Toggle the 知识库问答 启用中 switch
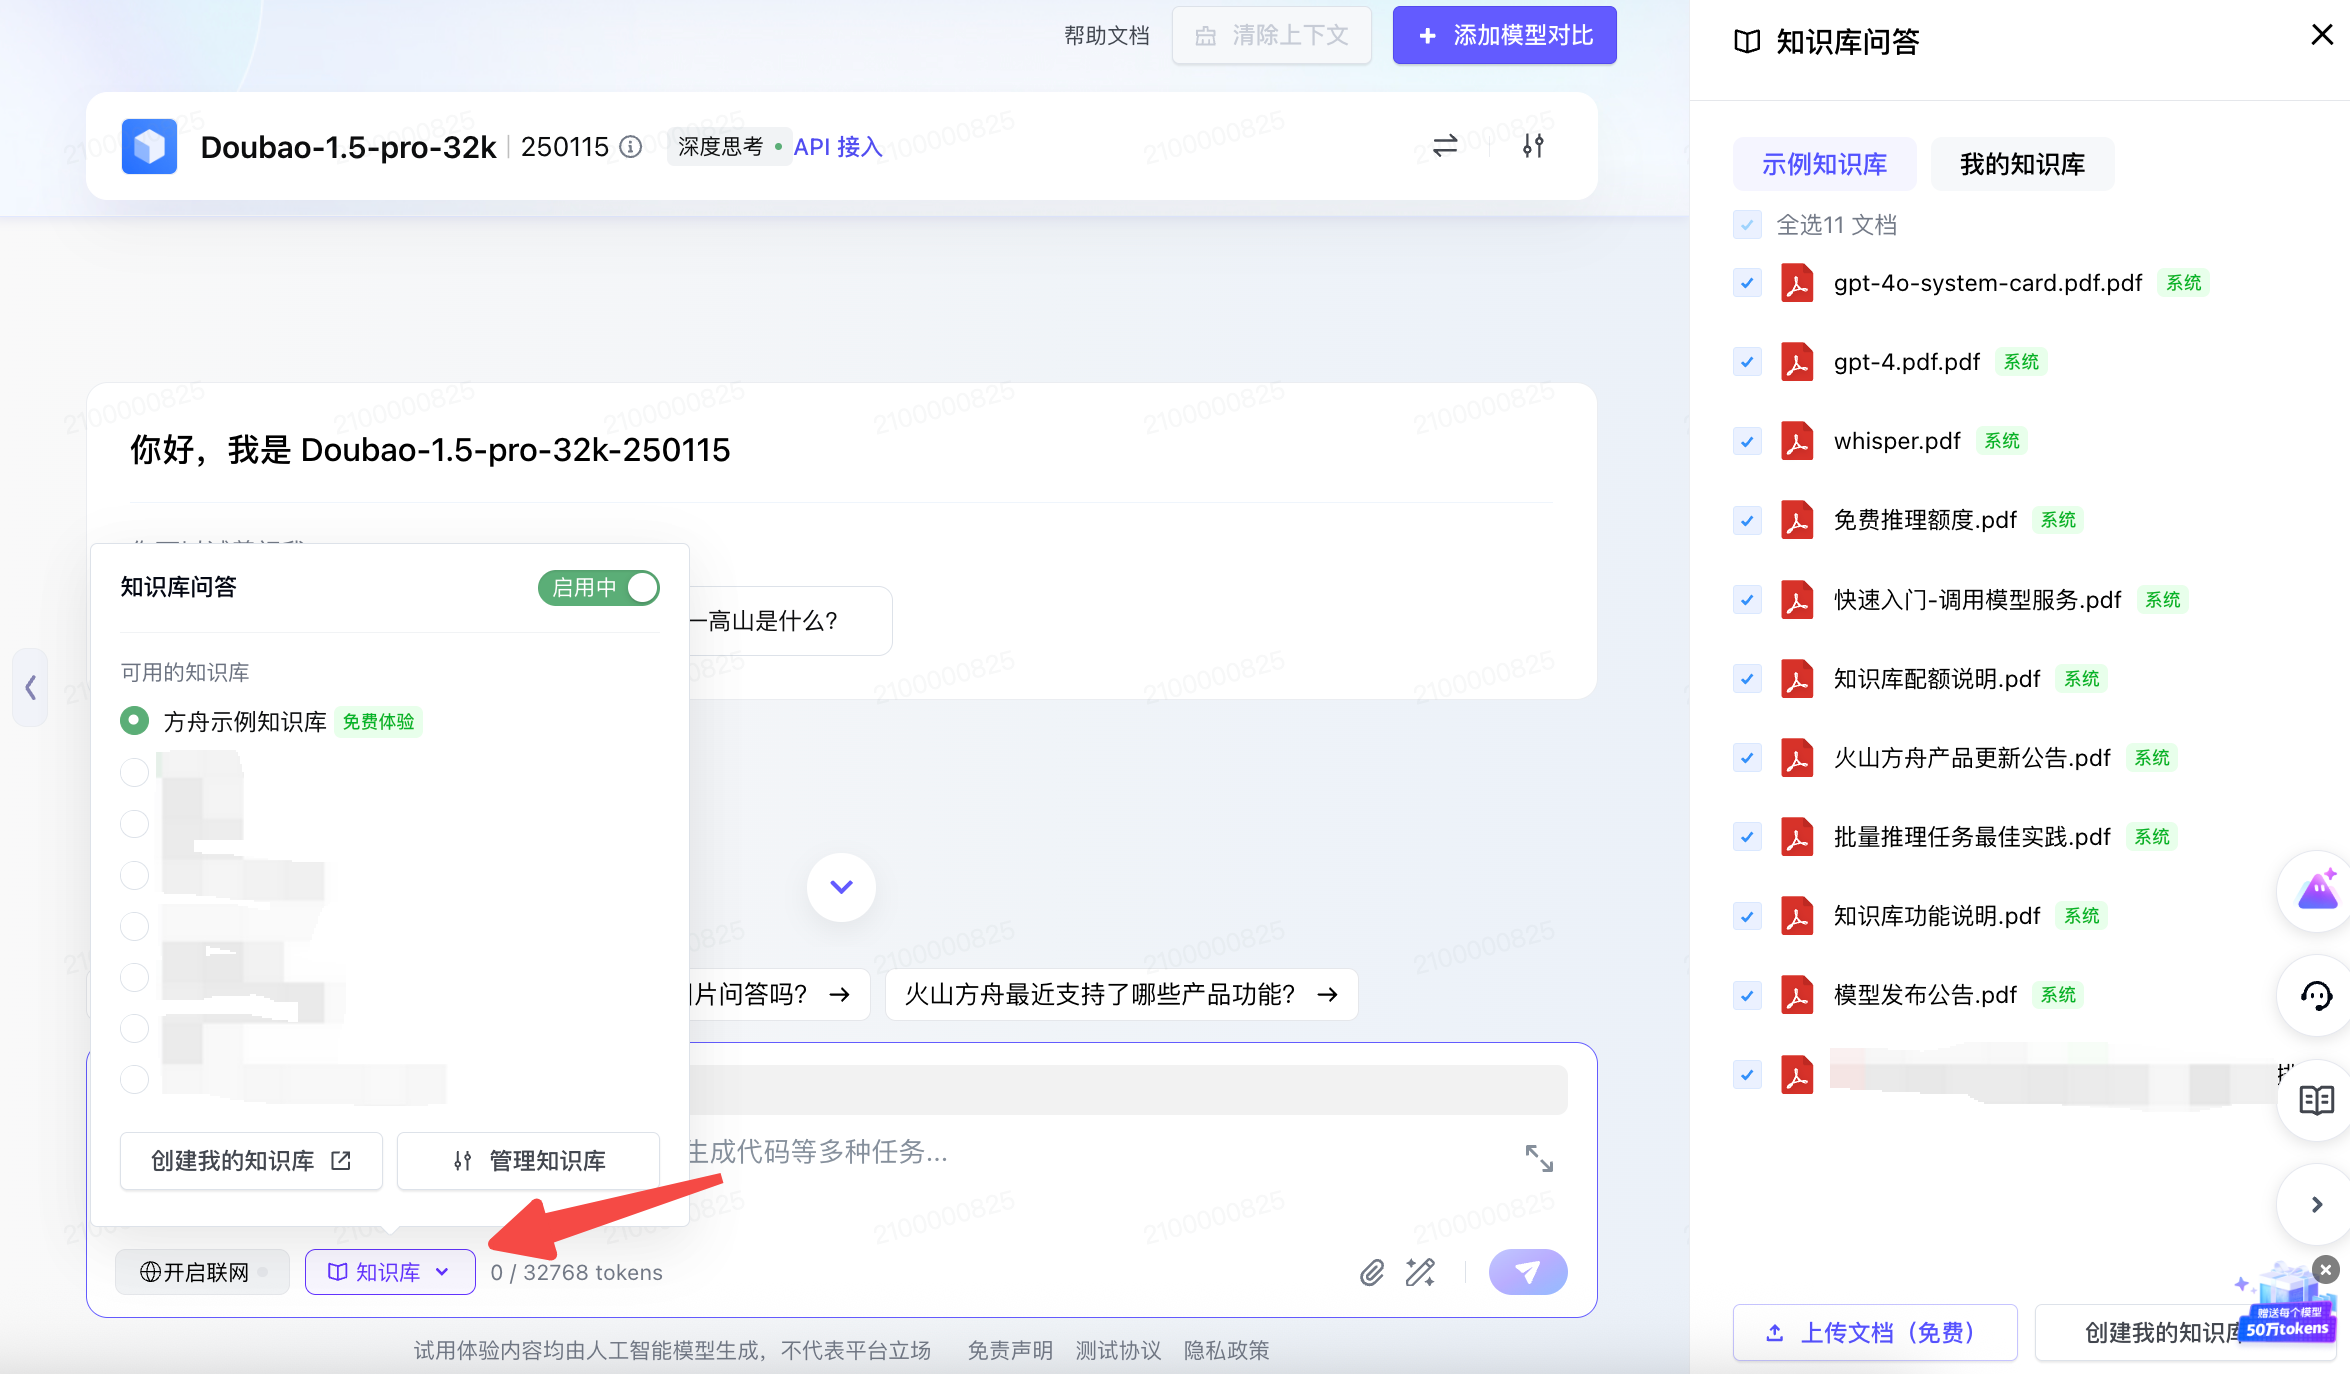The height and width of the screenshot is (1374, 2350). click(599, 588)
